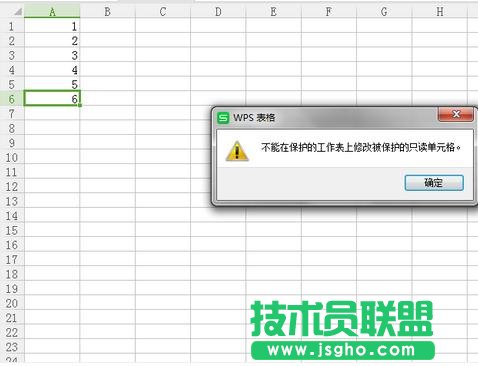
Task: Select row 18 header
Action: [12, 274]
